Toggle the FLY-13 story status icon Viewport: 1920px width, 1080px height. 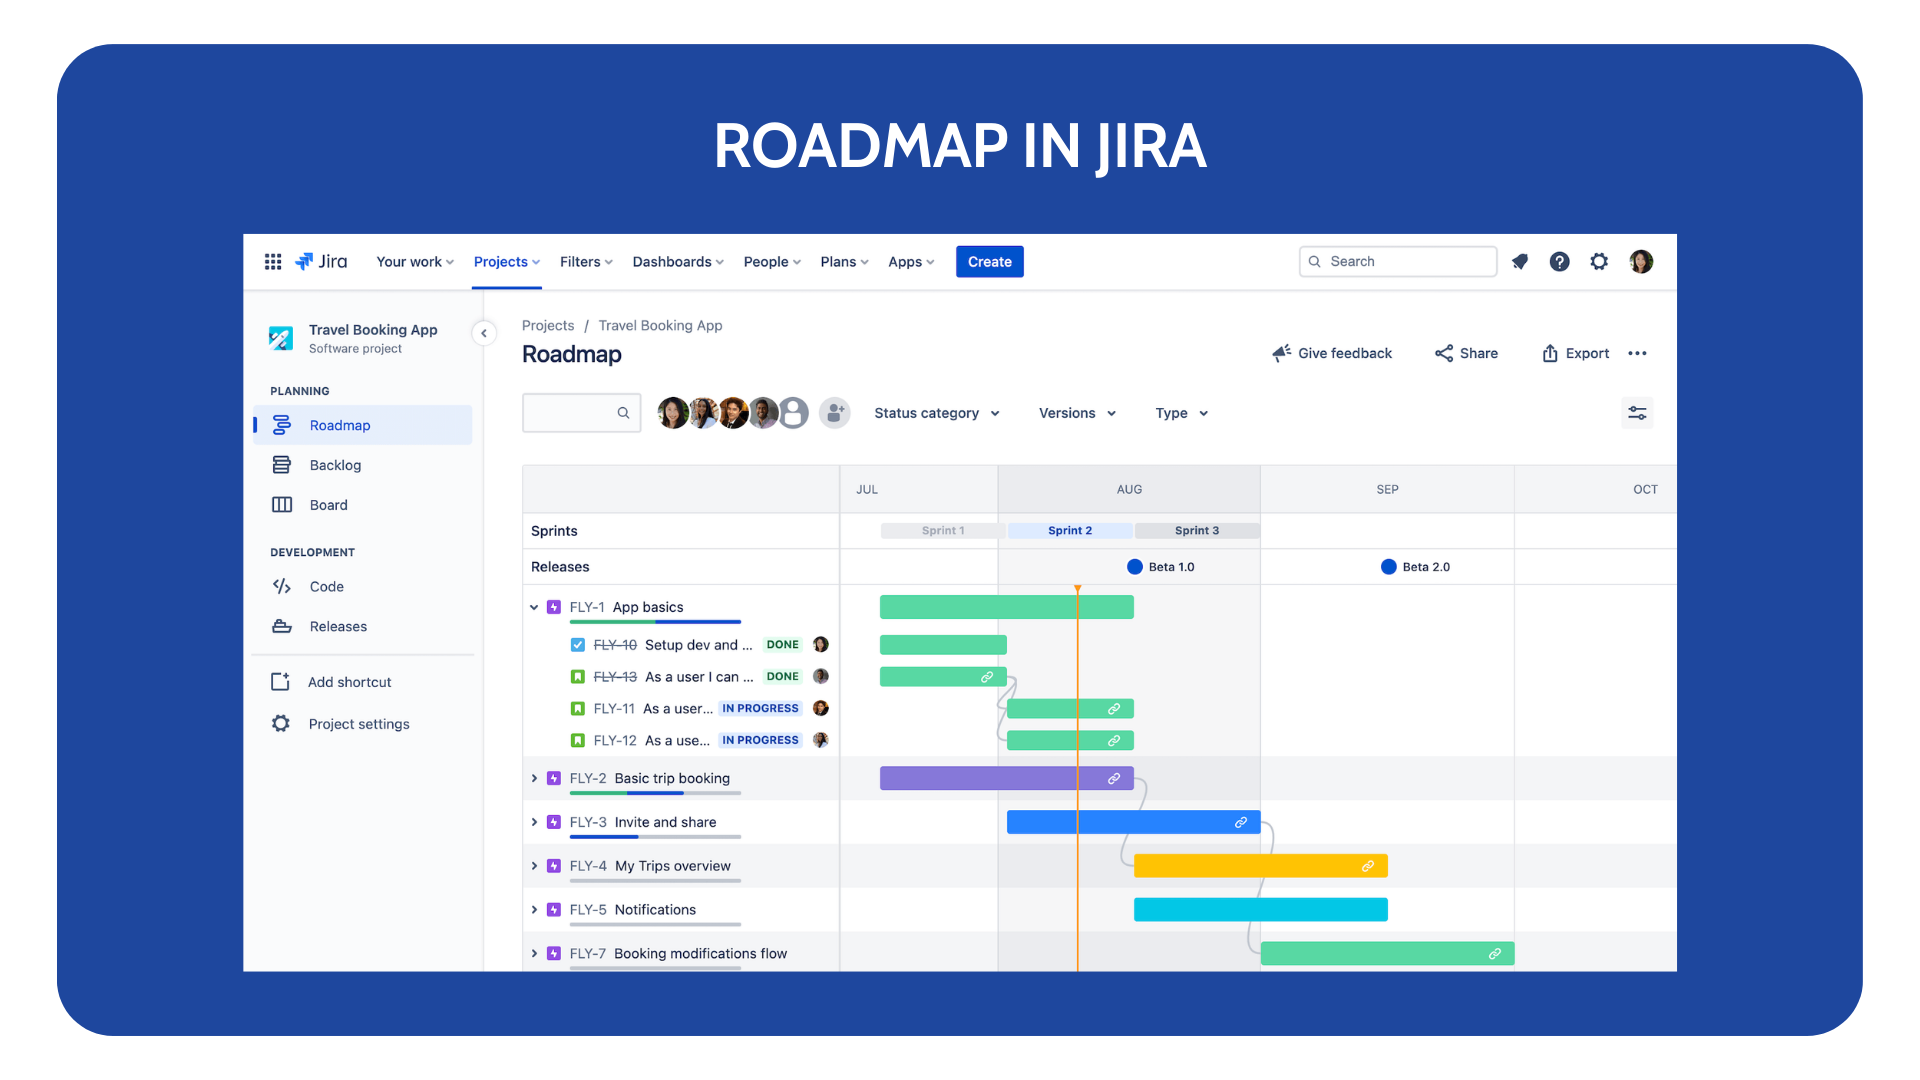tap(578, 676)
